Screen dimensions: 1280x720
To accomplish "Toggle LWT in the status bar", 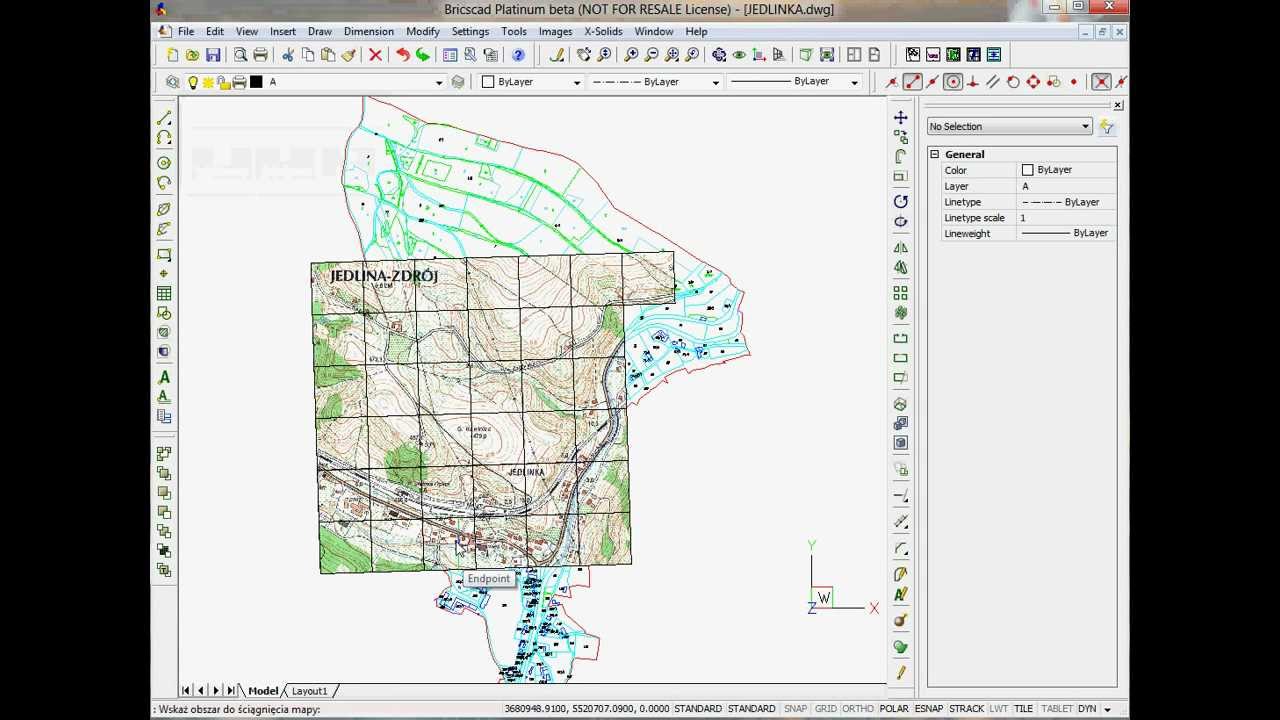I will 998,709.
